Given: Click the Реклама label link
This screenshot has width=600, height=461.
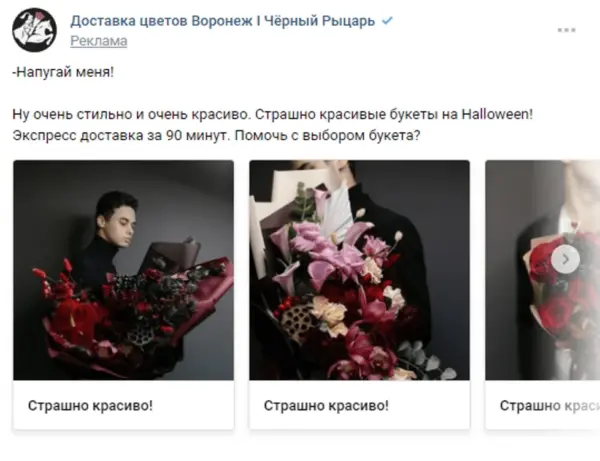Looking at the screenshot, I should tap(99, 41).
